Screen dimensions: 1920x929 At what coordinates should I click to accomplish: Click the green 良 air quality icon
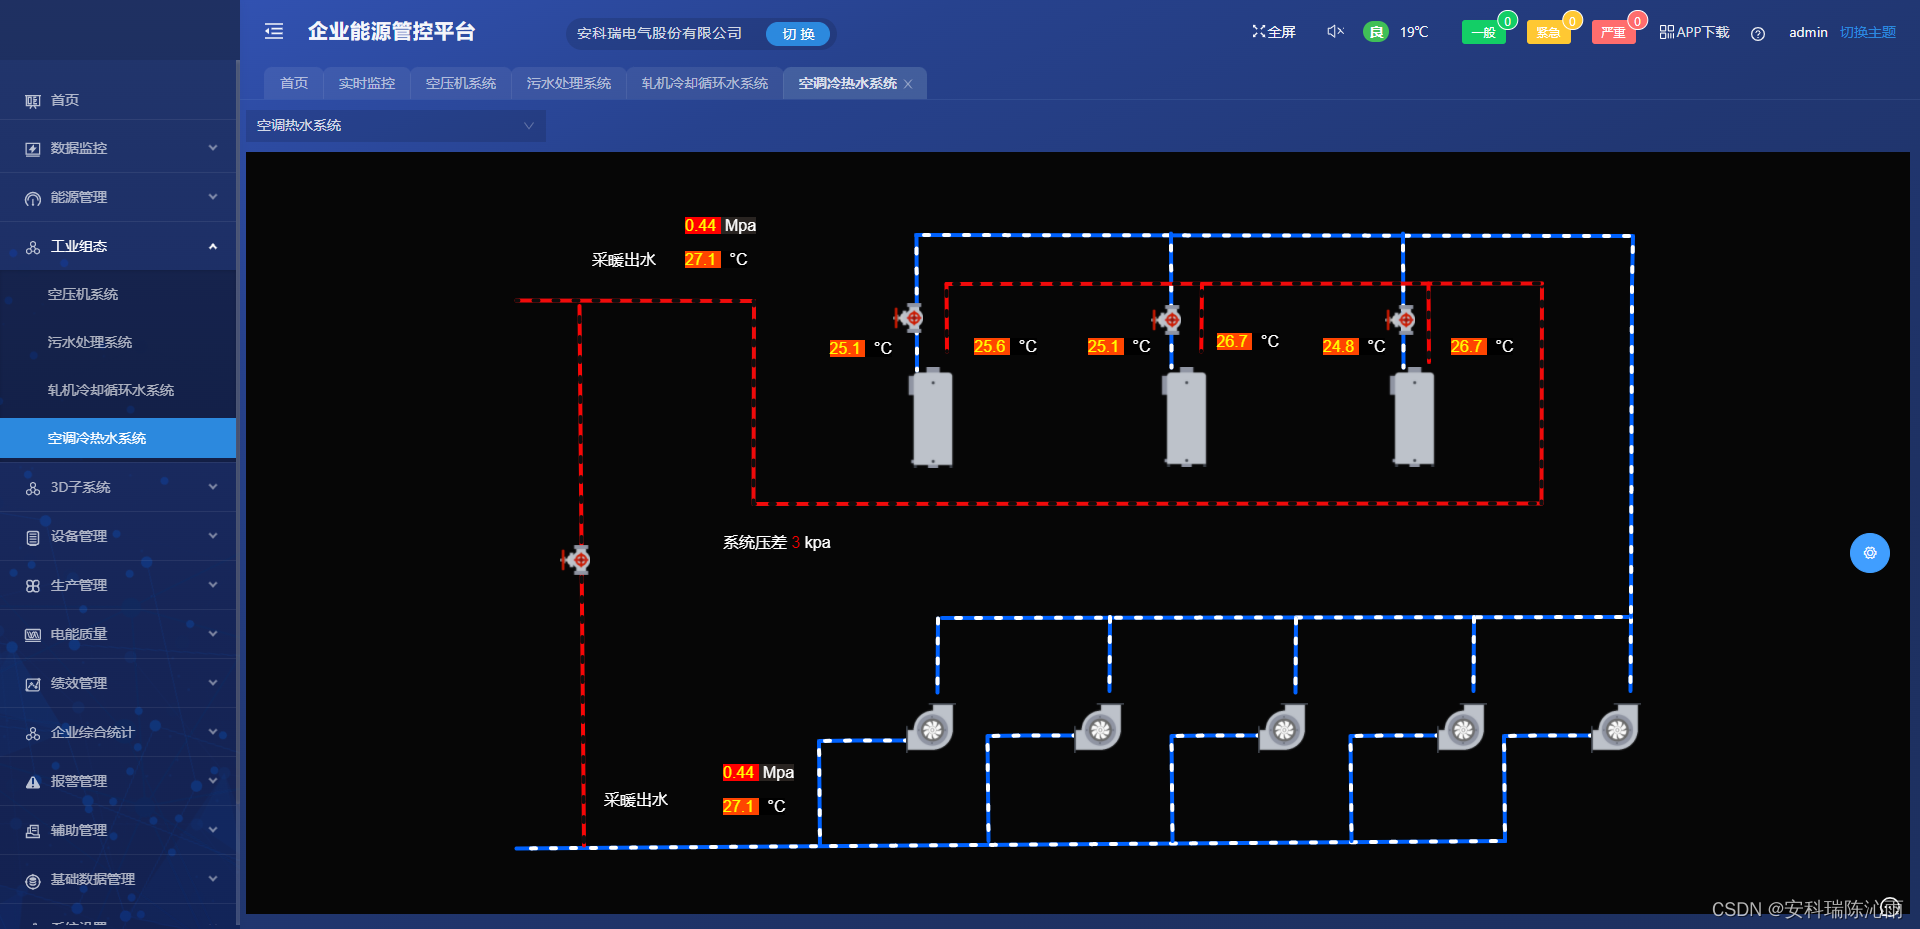[1376, 32]
